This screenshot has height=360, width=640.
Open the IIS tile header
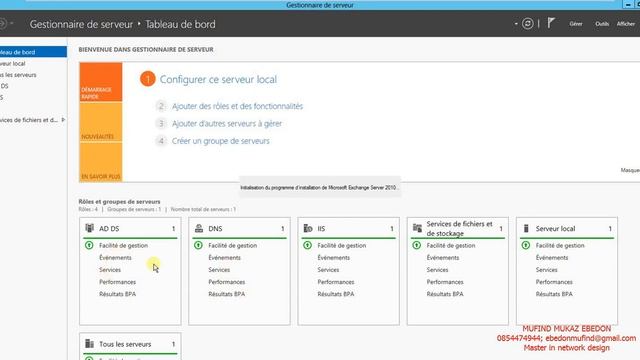[349, 228]
